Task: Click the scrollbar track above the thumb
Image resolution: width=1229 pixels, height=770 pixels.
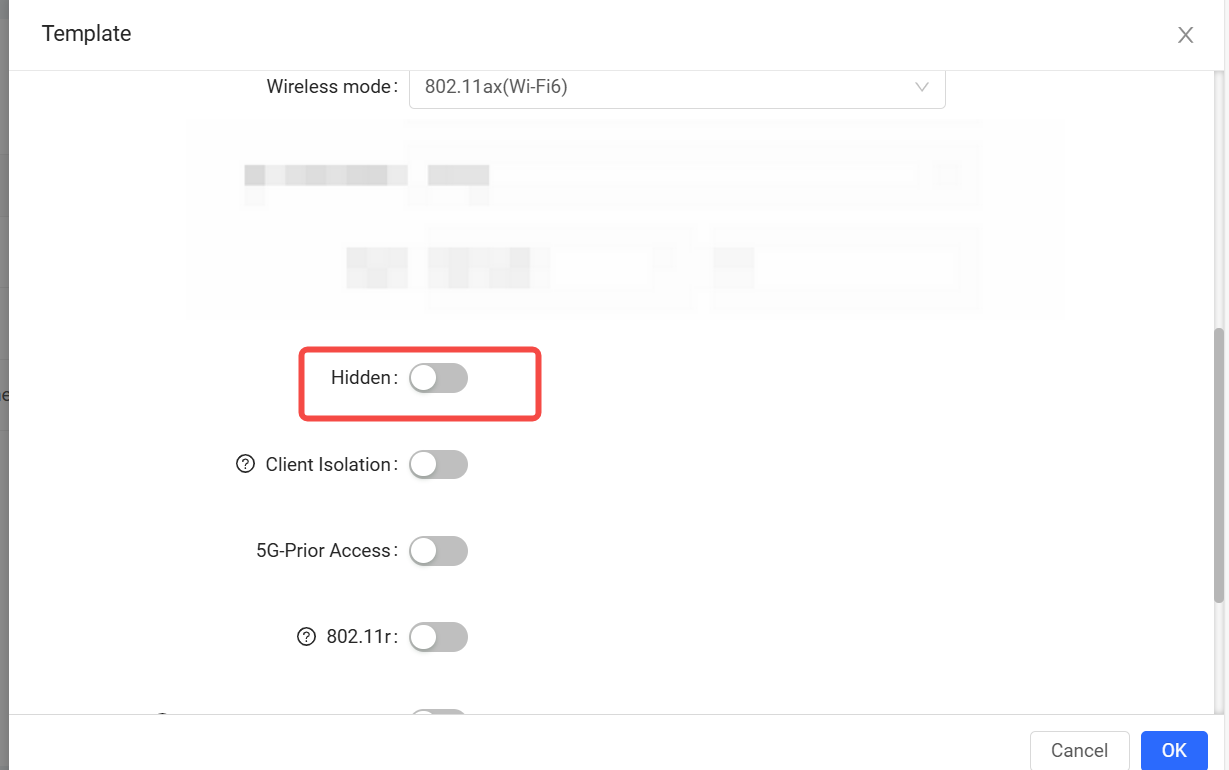Action: tap(1219, 199)
